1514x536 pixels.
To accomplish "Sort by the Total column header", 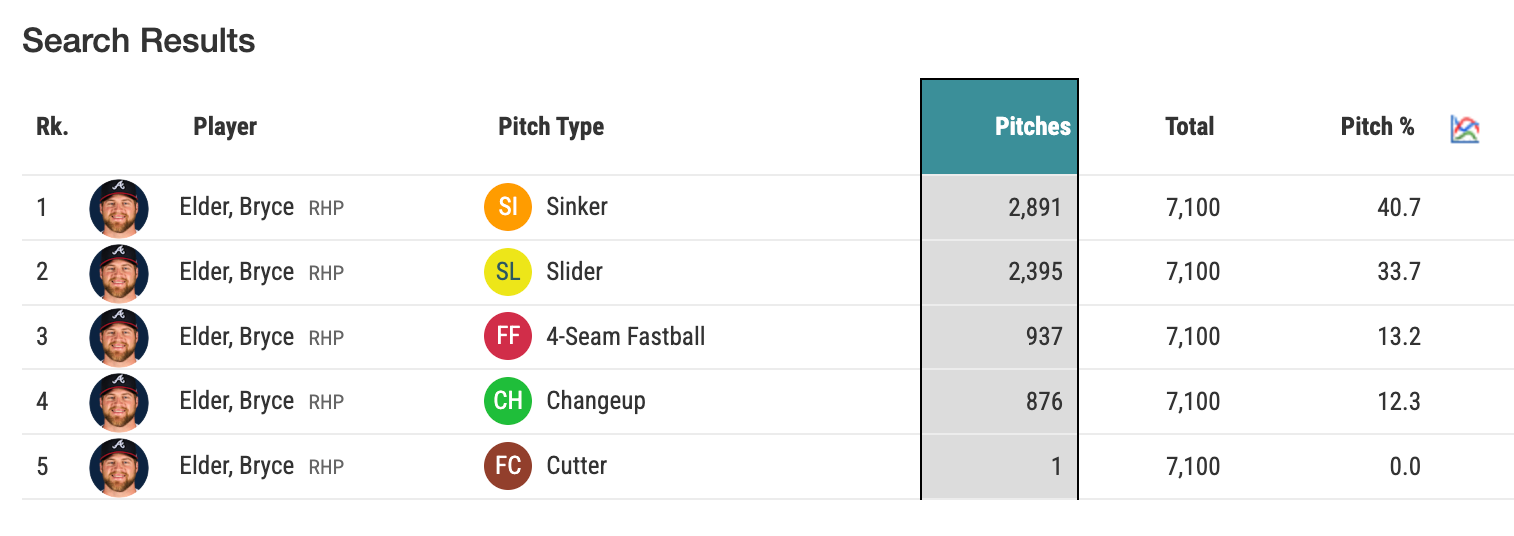I will point(1189,127).
